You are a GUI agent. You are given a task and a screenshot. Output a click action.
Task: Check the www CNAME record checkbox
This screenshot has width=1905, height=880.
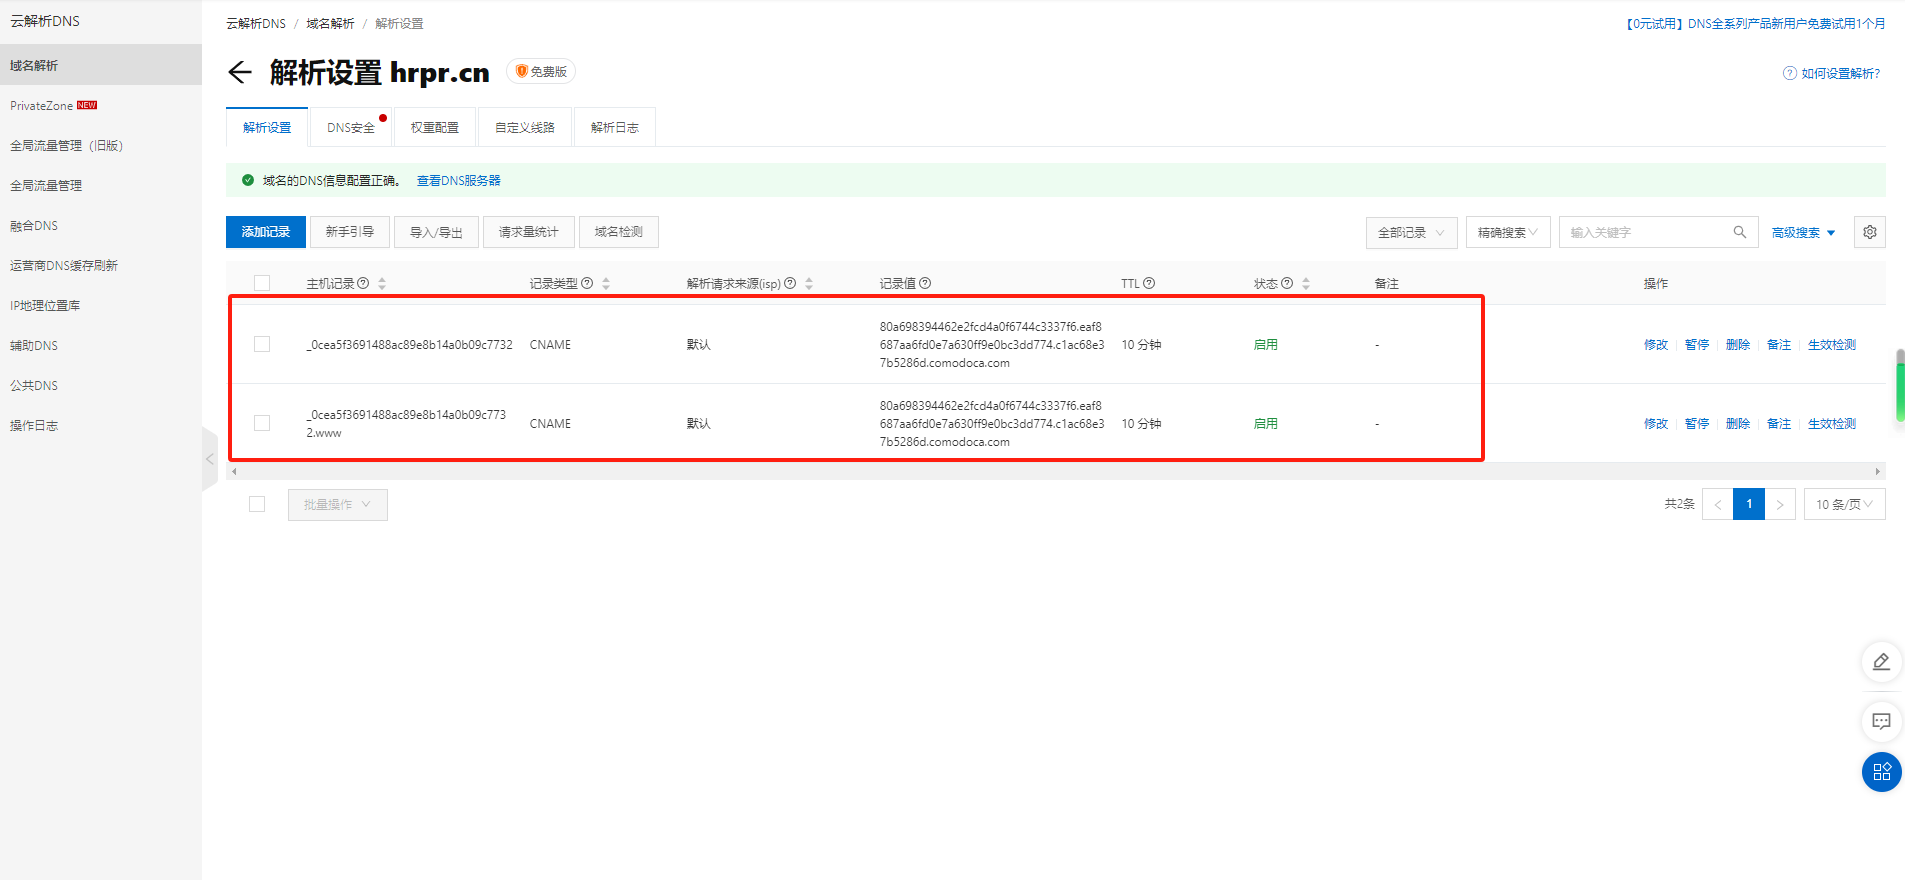pyautogui.click(x=262, y=423)
